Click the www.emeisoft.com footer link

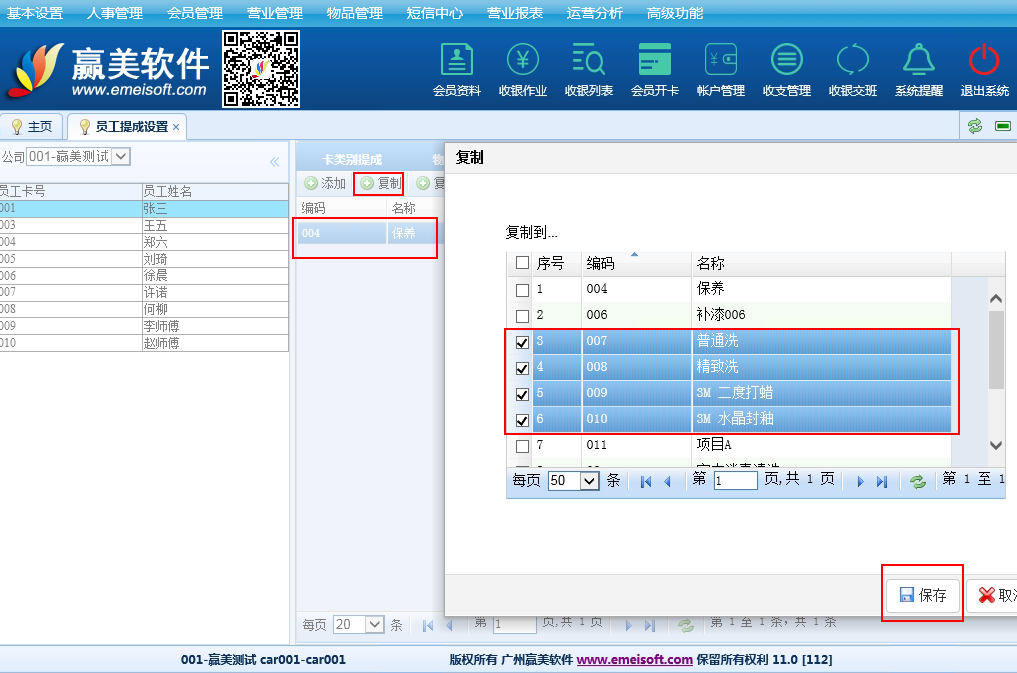(634, 660)
